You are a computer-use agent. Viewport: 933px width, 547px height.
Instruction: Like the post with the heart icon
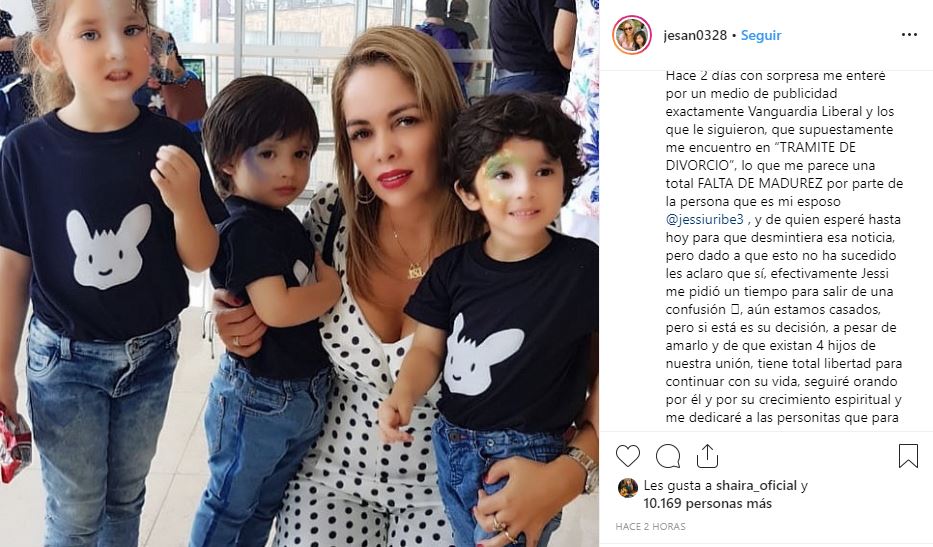(x=627, y=456)
